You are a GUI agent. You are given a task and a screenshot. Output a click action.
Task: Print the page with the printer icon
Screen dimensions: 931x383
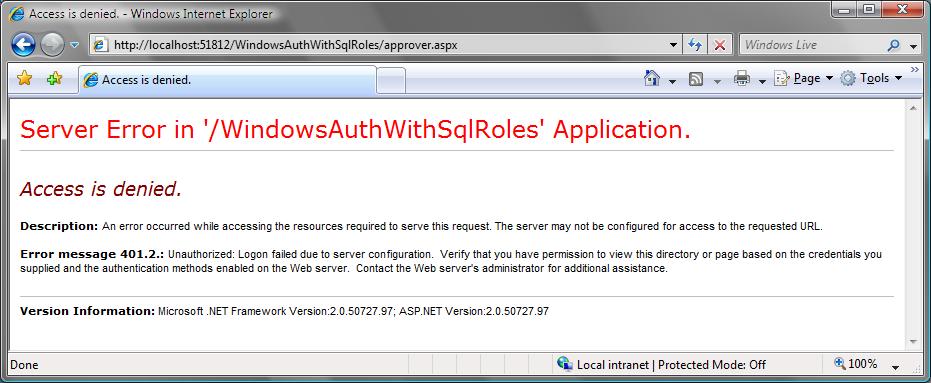coord(742,79)
